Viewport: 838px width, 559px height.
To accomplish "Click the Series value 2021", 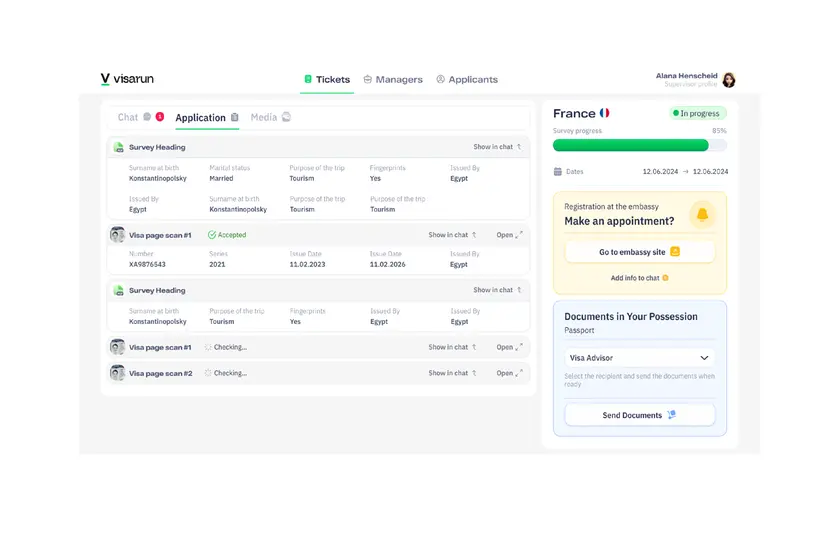I will tap(217, 265).
